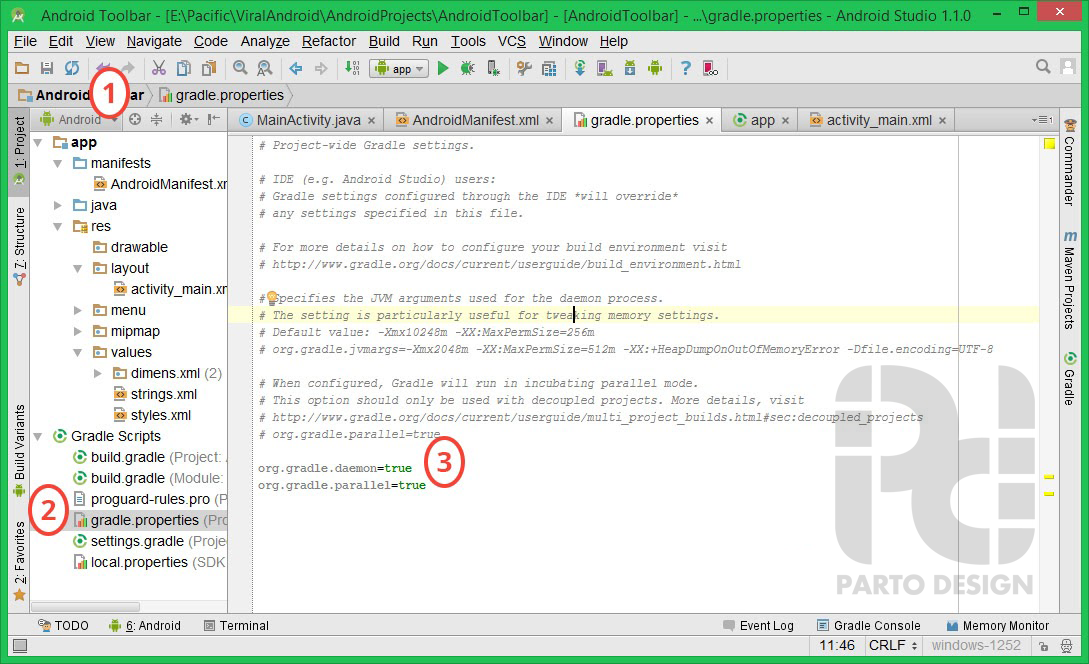Show the hidden editor tabs list
The height and width of the screenshot is (664, 1089).
point(1042,120)
